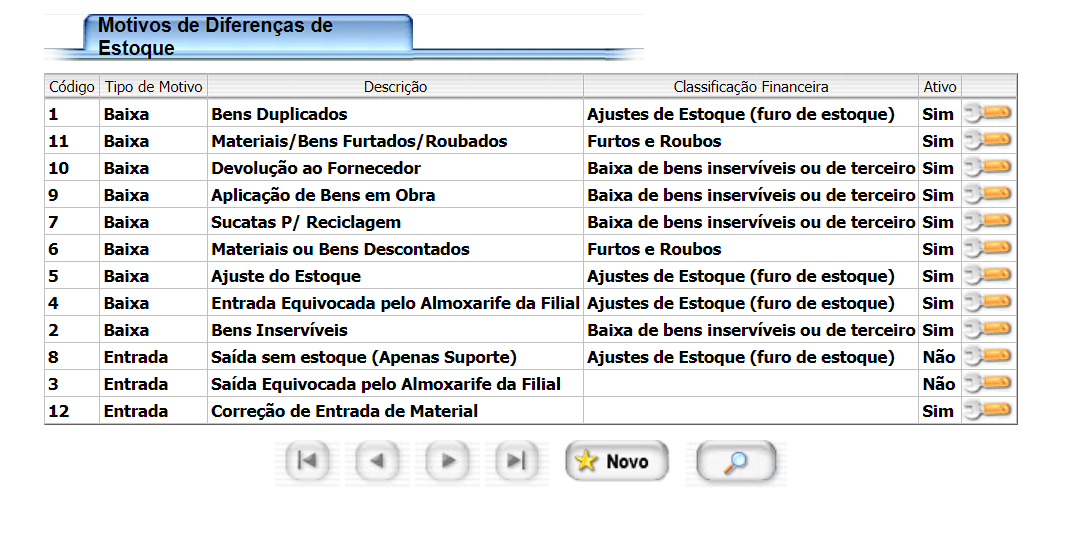Click edit icon for Bens Duplicados row

point(988,113)
